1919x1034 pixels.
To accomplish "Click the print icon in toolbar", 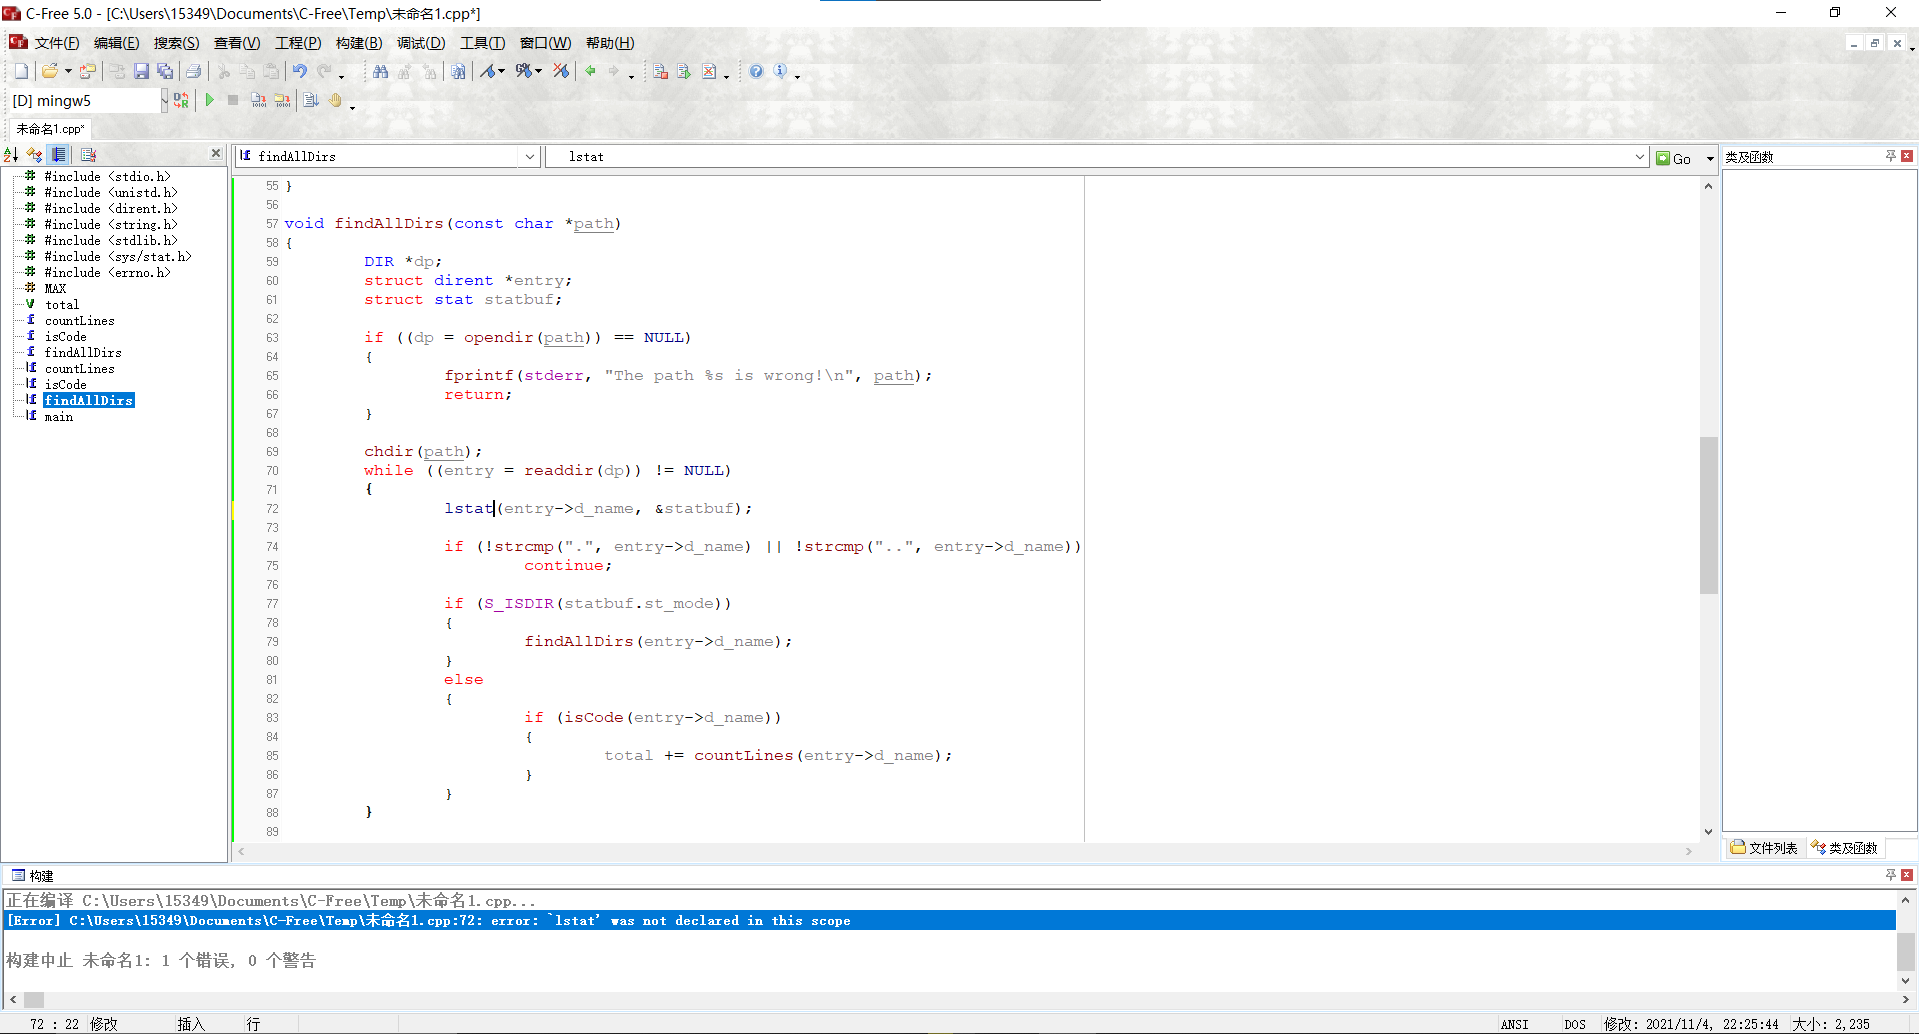I will coord(194,71).
